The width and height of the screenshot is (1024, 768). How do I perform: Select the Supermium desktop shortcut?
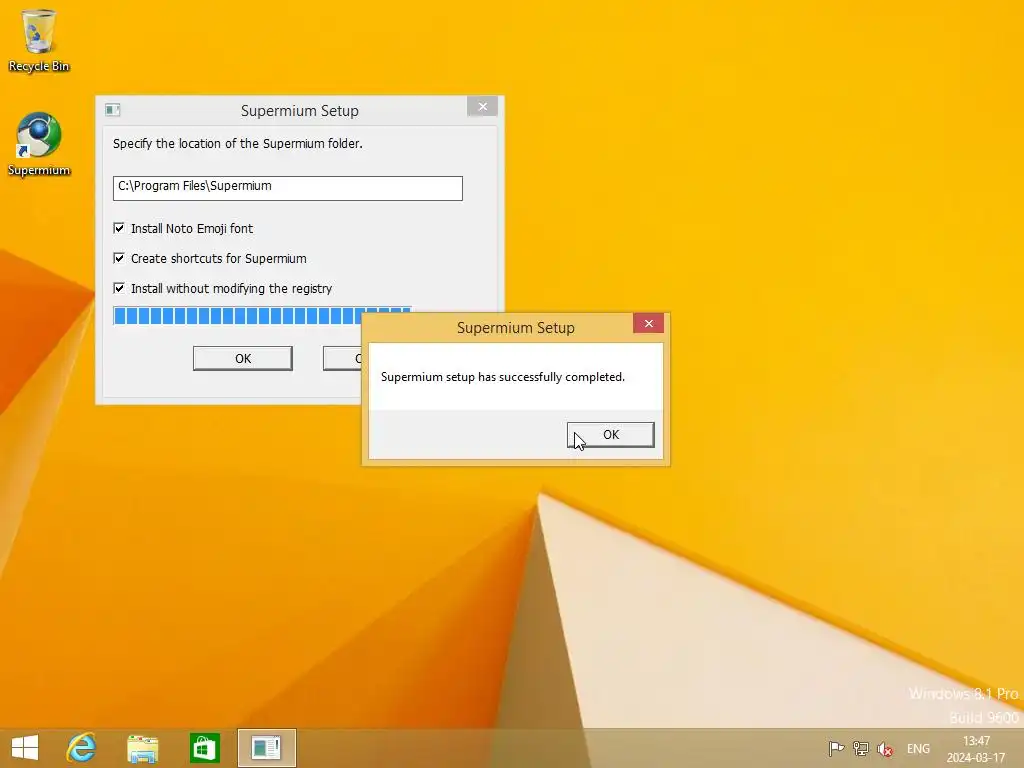click(39, 144)
